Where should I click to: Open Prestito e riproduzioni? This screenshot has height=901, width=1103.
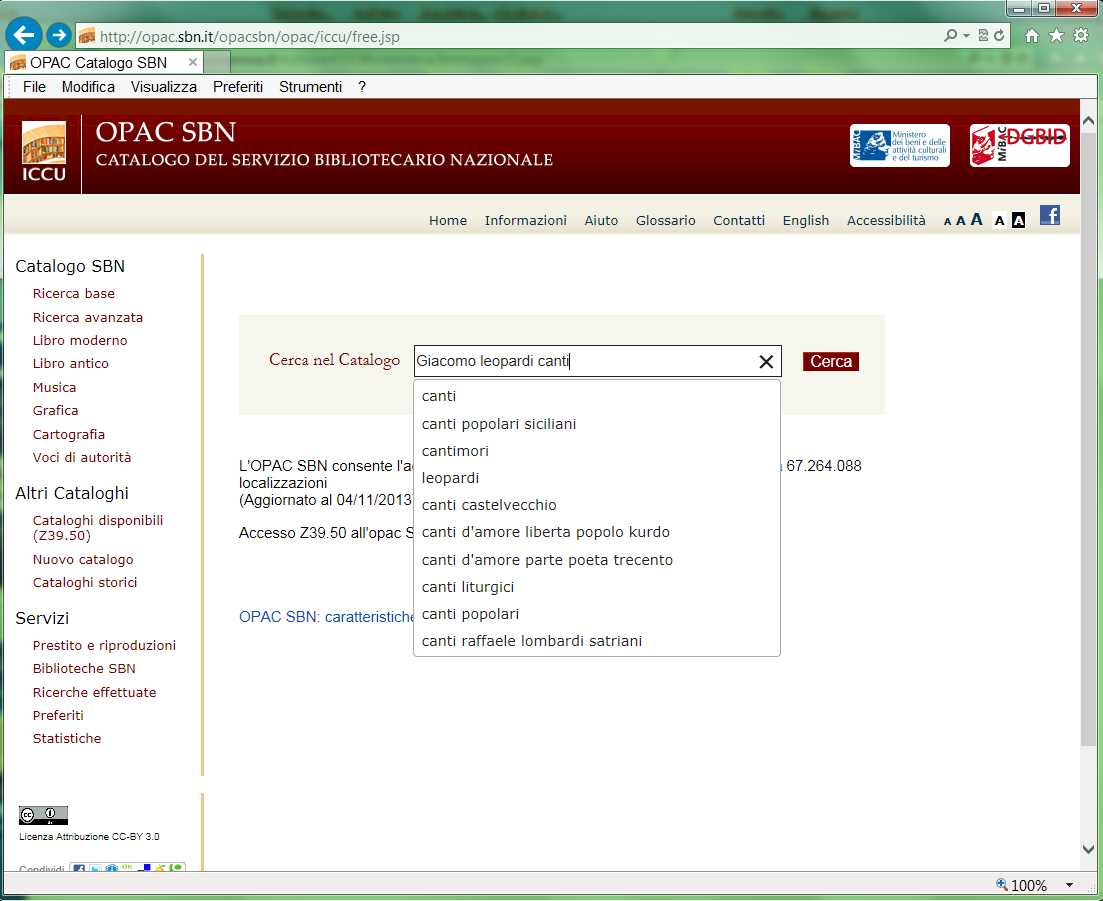[x=104, y=646]
